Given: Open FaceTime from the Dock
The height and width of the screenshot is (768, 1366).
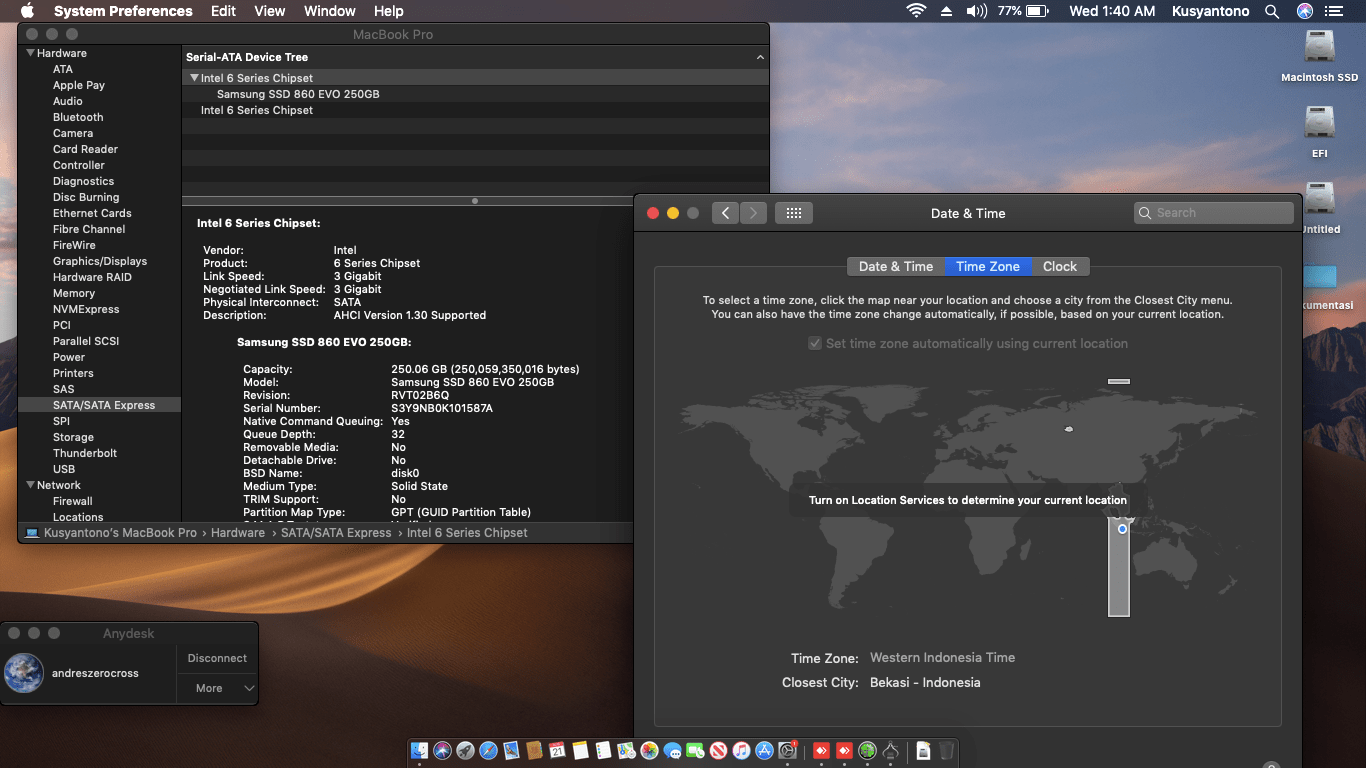Looking at the screenshot, I should 695,750.
